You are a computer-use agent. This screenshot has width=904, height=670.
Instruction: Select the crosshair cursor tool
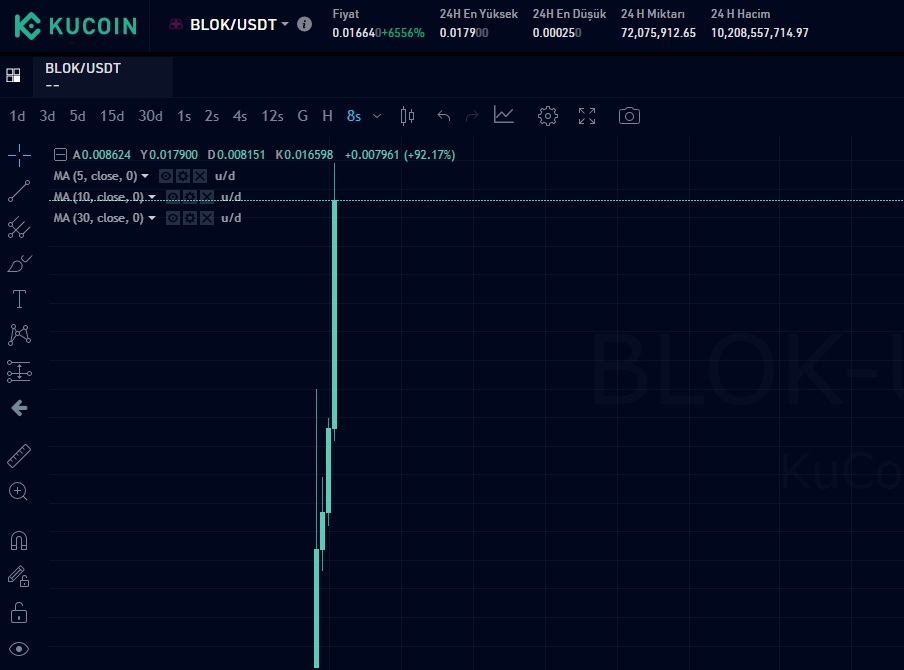[19, 155]
